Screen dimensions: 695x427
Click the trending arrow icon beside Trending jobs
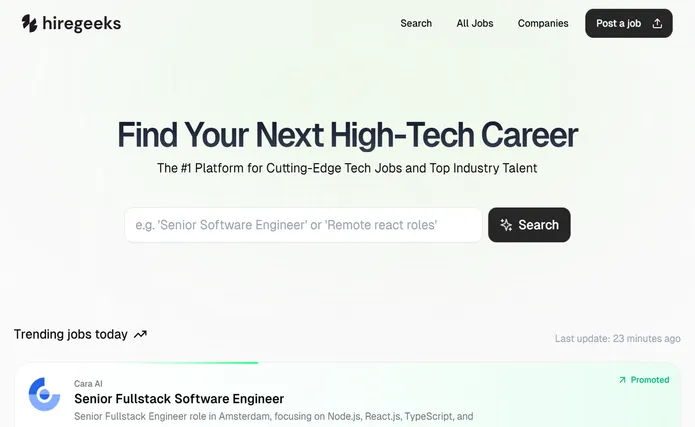coord(140,334)
